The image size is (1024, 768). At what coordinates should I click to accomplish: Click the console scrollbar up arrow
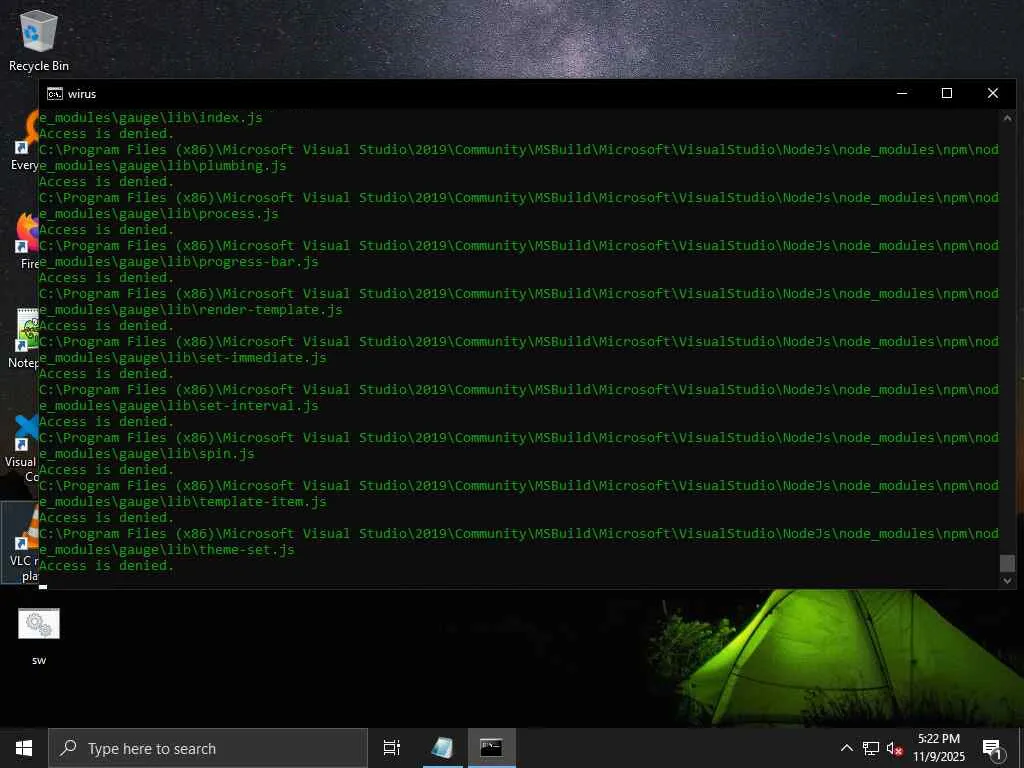[1007, 118]
